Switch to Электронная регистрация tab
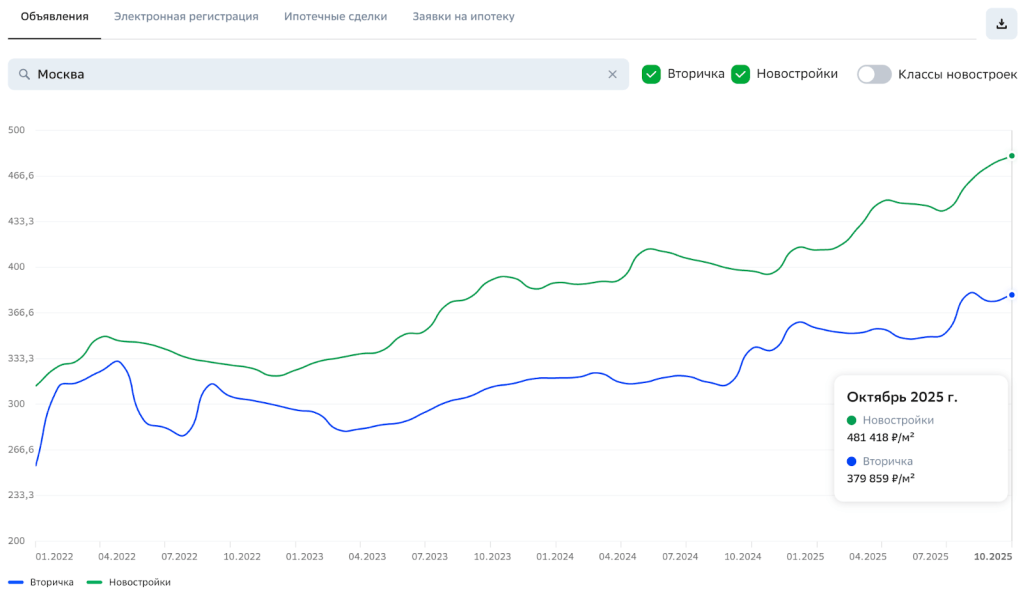 (x=186, y=17)
